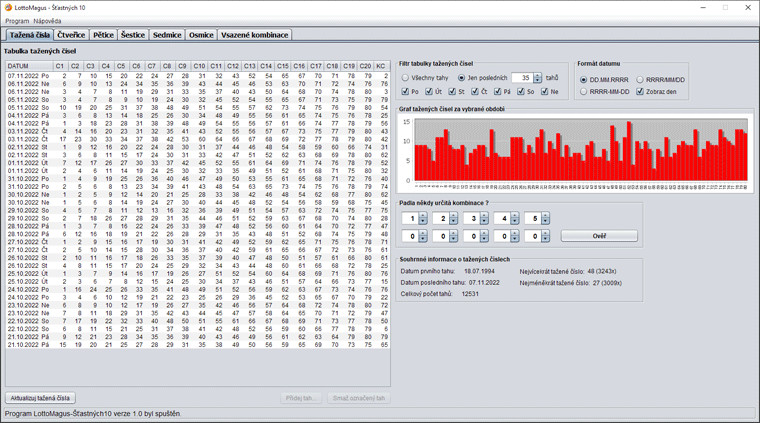Open the Nápověda menu

[47, 20]
